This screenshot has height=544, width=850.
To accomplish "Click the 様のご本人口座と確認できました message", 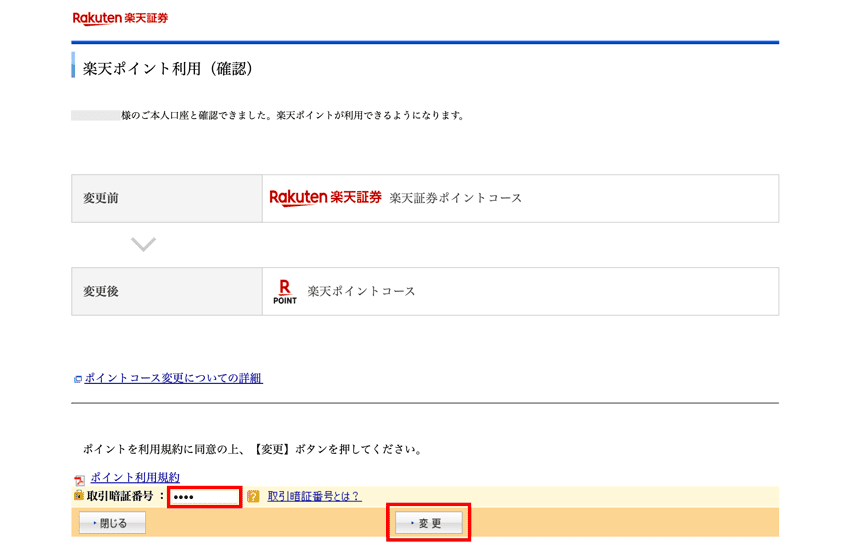I will [293, 115].
